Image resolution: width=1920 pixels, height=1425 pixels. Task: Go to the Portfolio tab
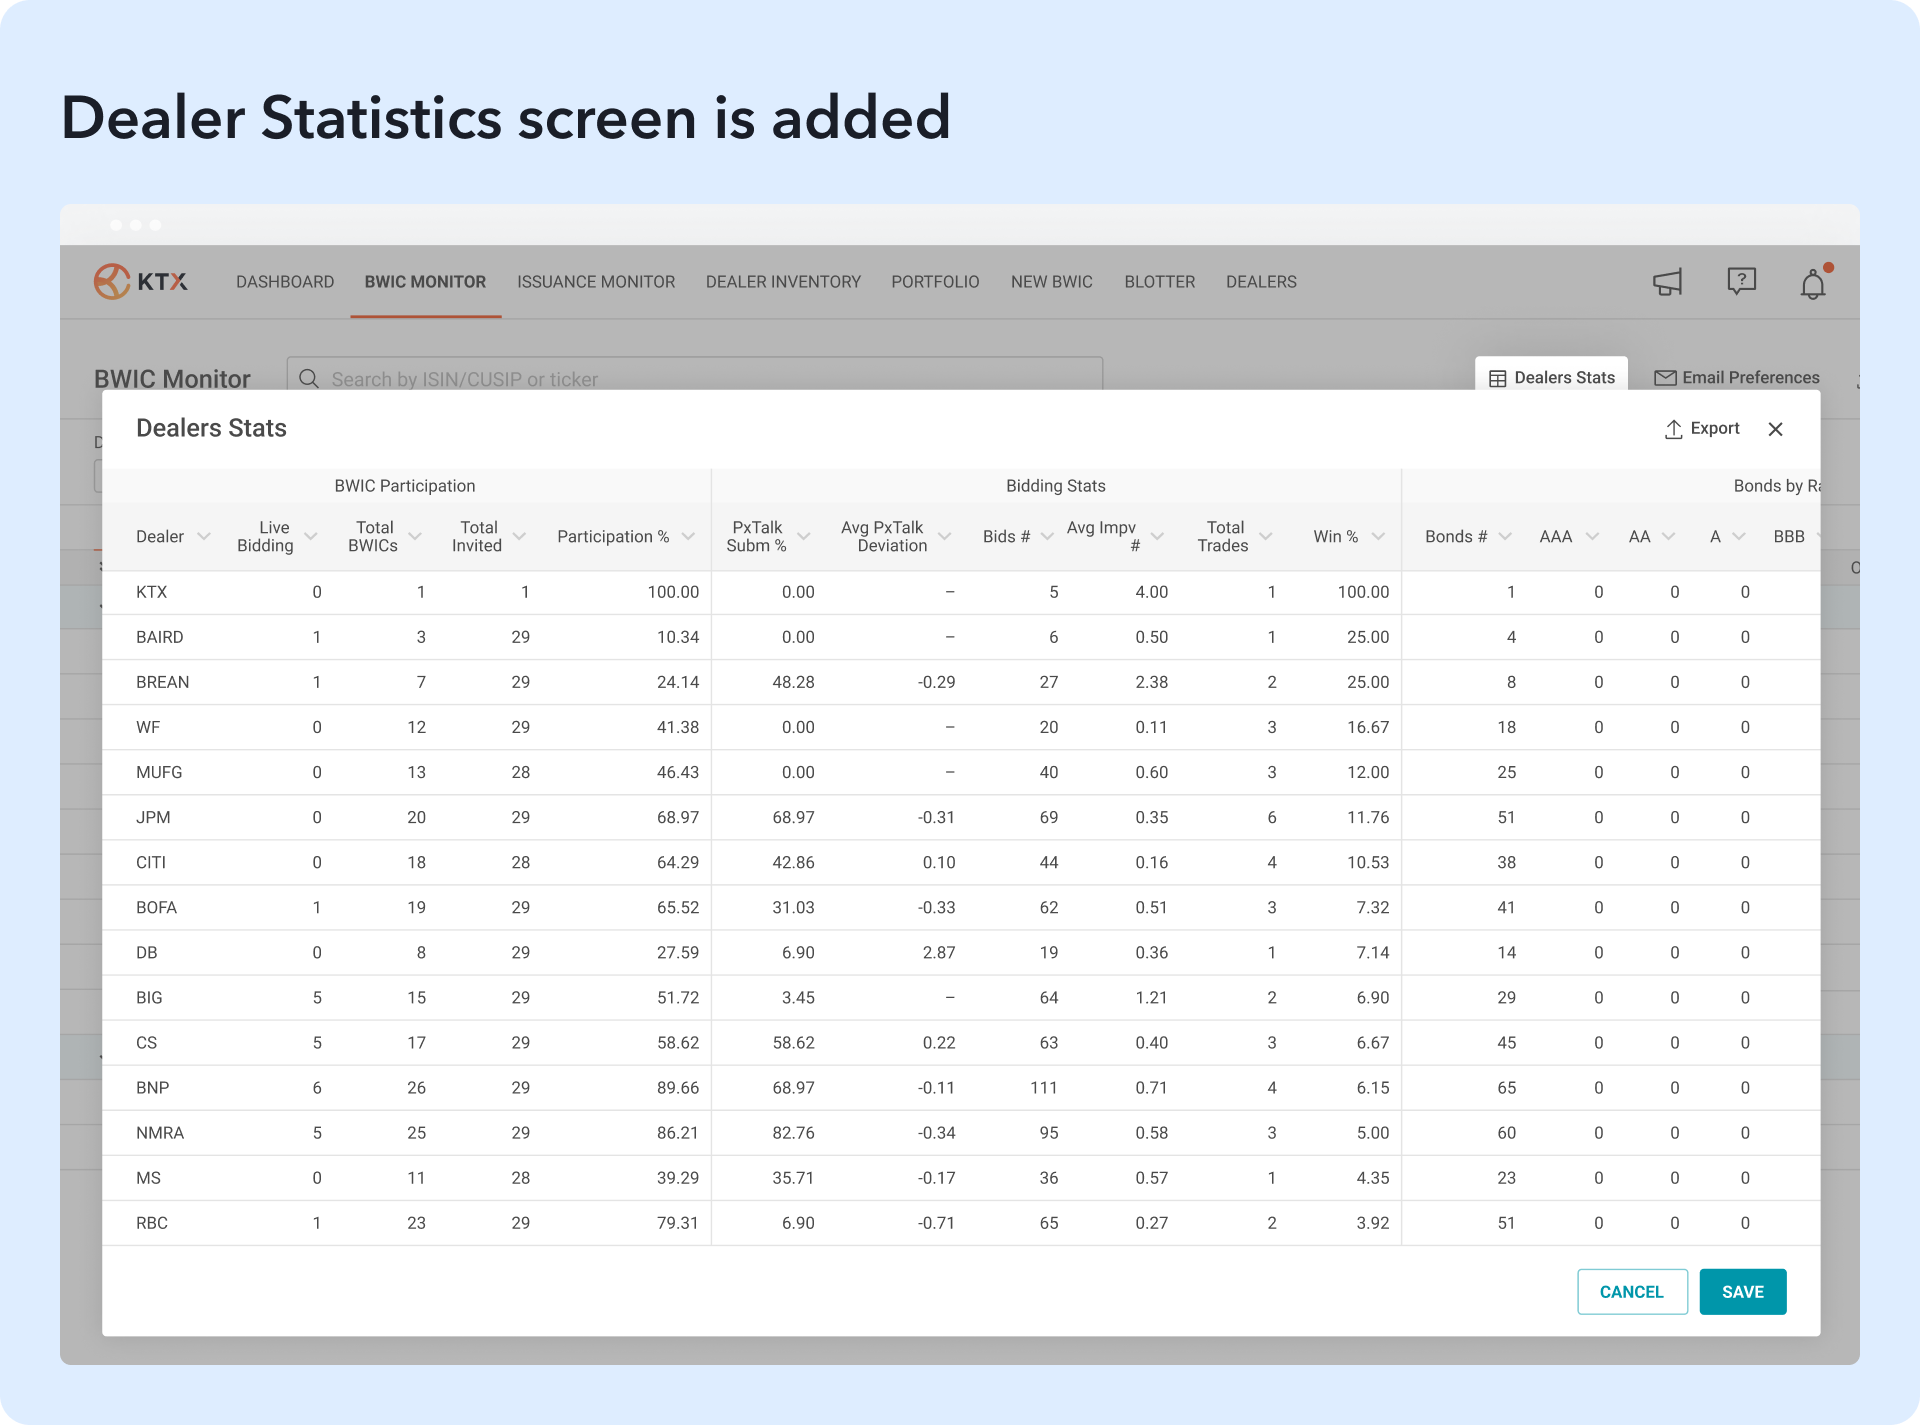935,282
